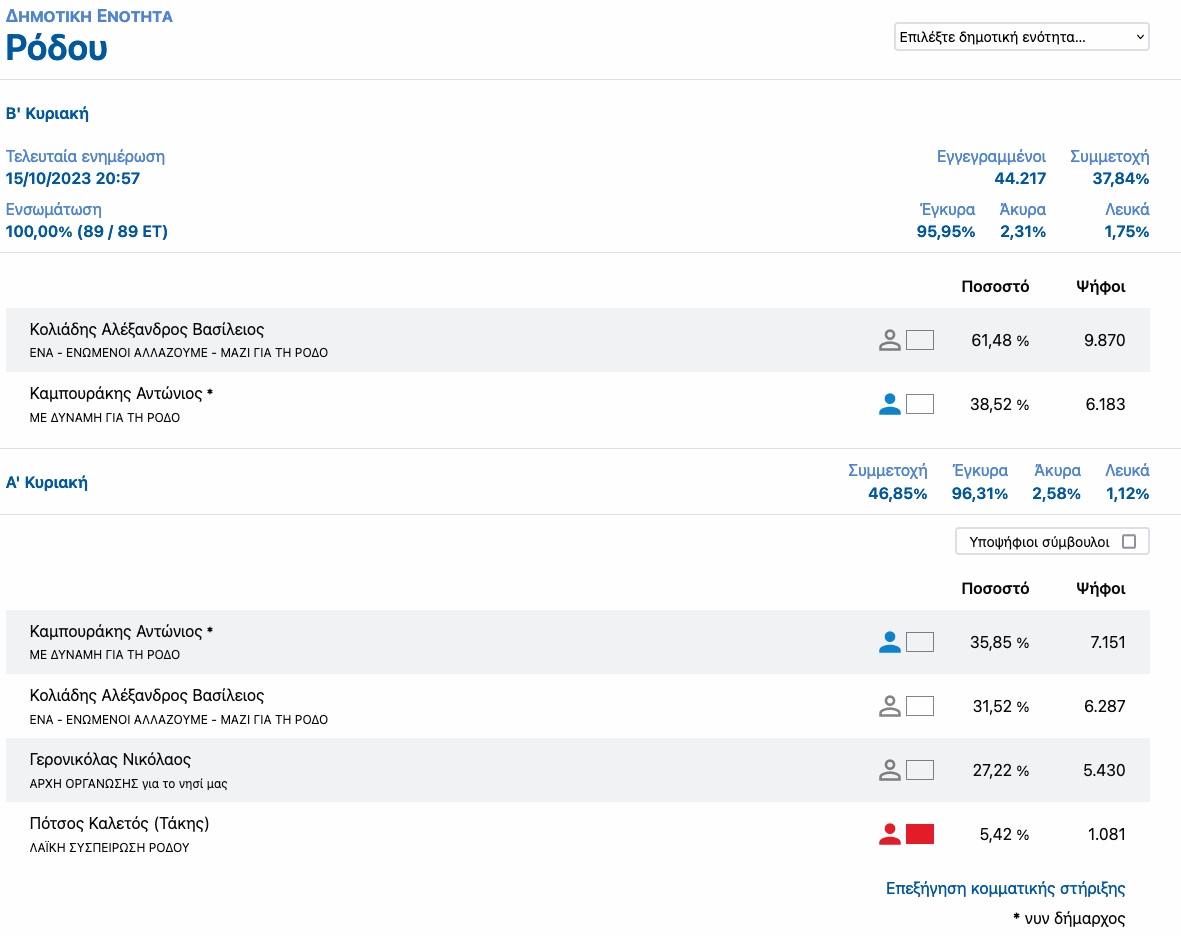The height and width of the screenshot is (936, 1181).
Task: Click empty party box in Γερονικόλας row
Action: point(920,770)
